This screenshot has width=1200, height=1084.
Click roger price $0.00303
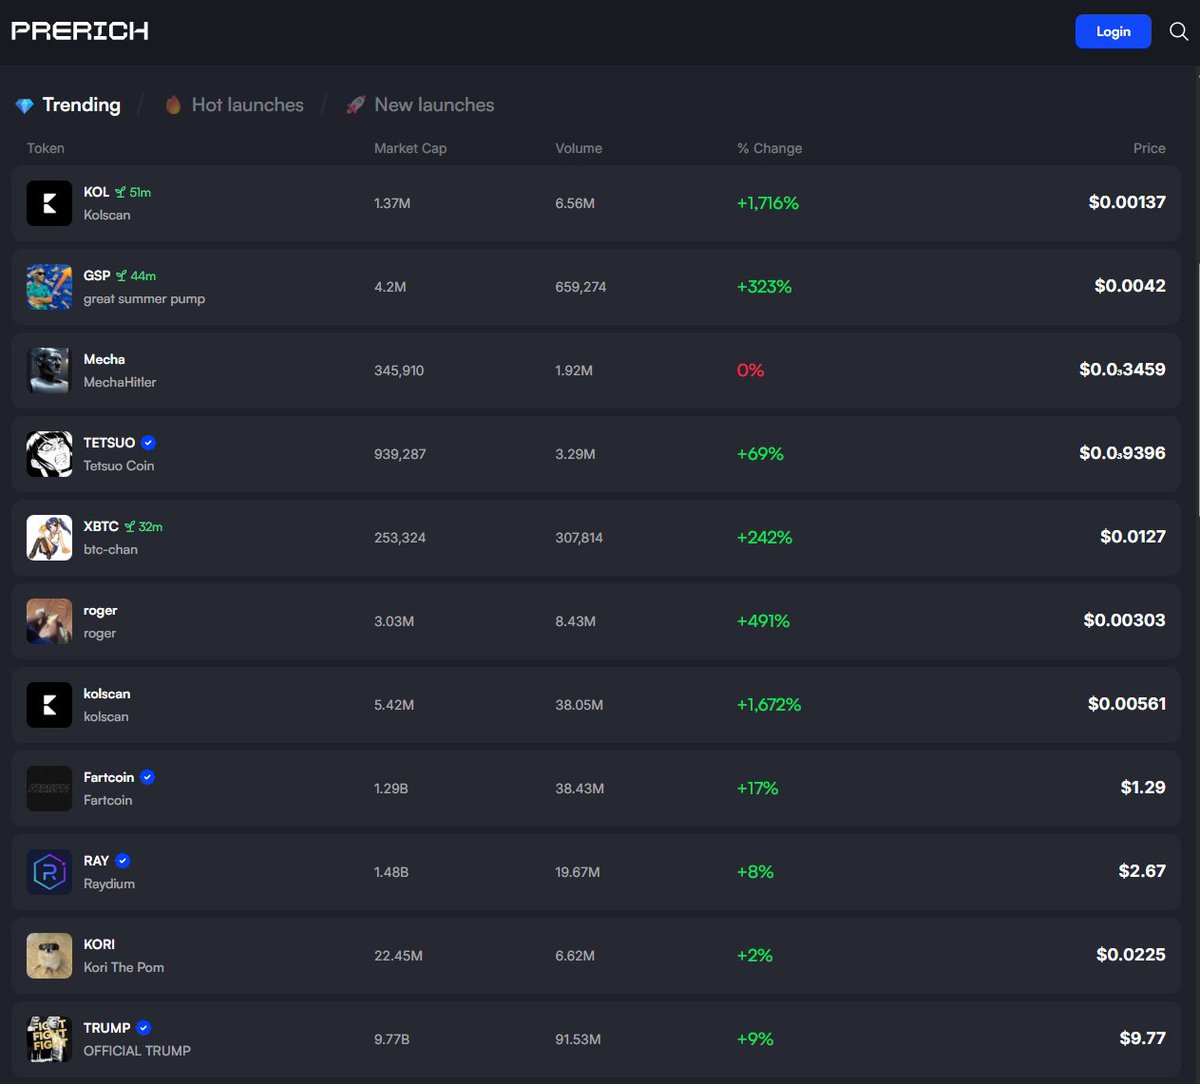point(1124,620)
